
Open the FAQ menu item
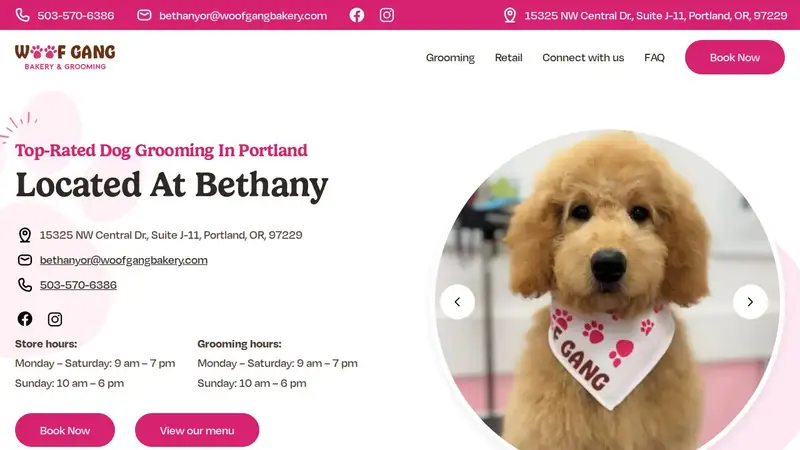point(655,58)
